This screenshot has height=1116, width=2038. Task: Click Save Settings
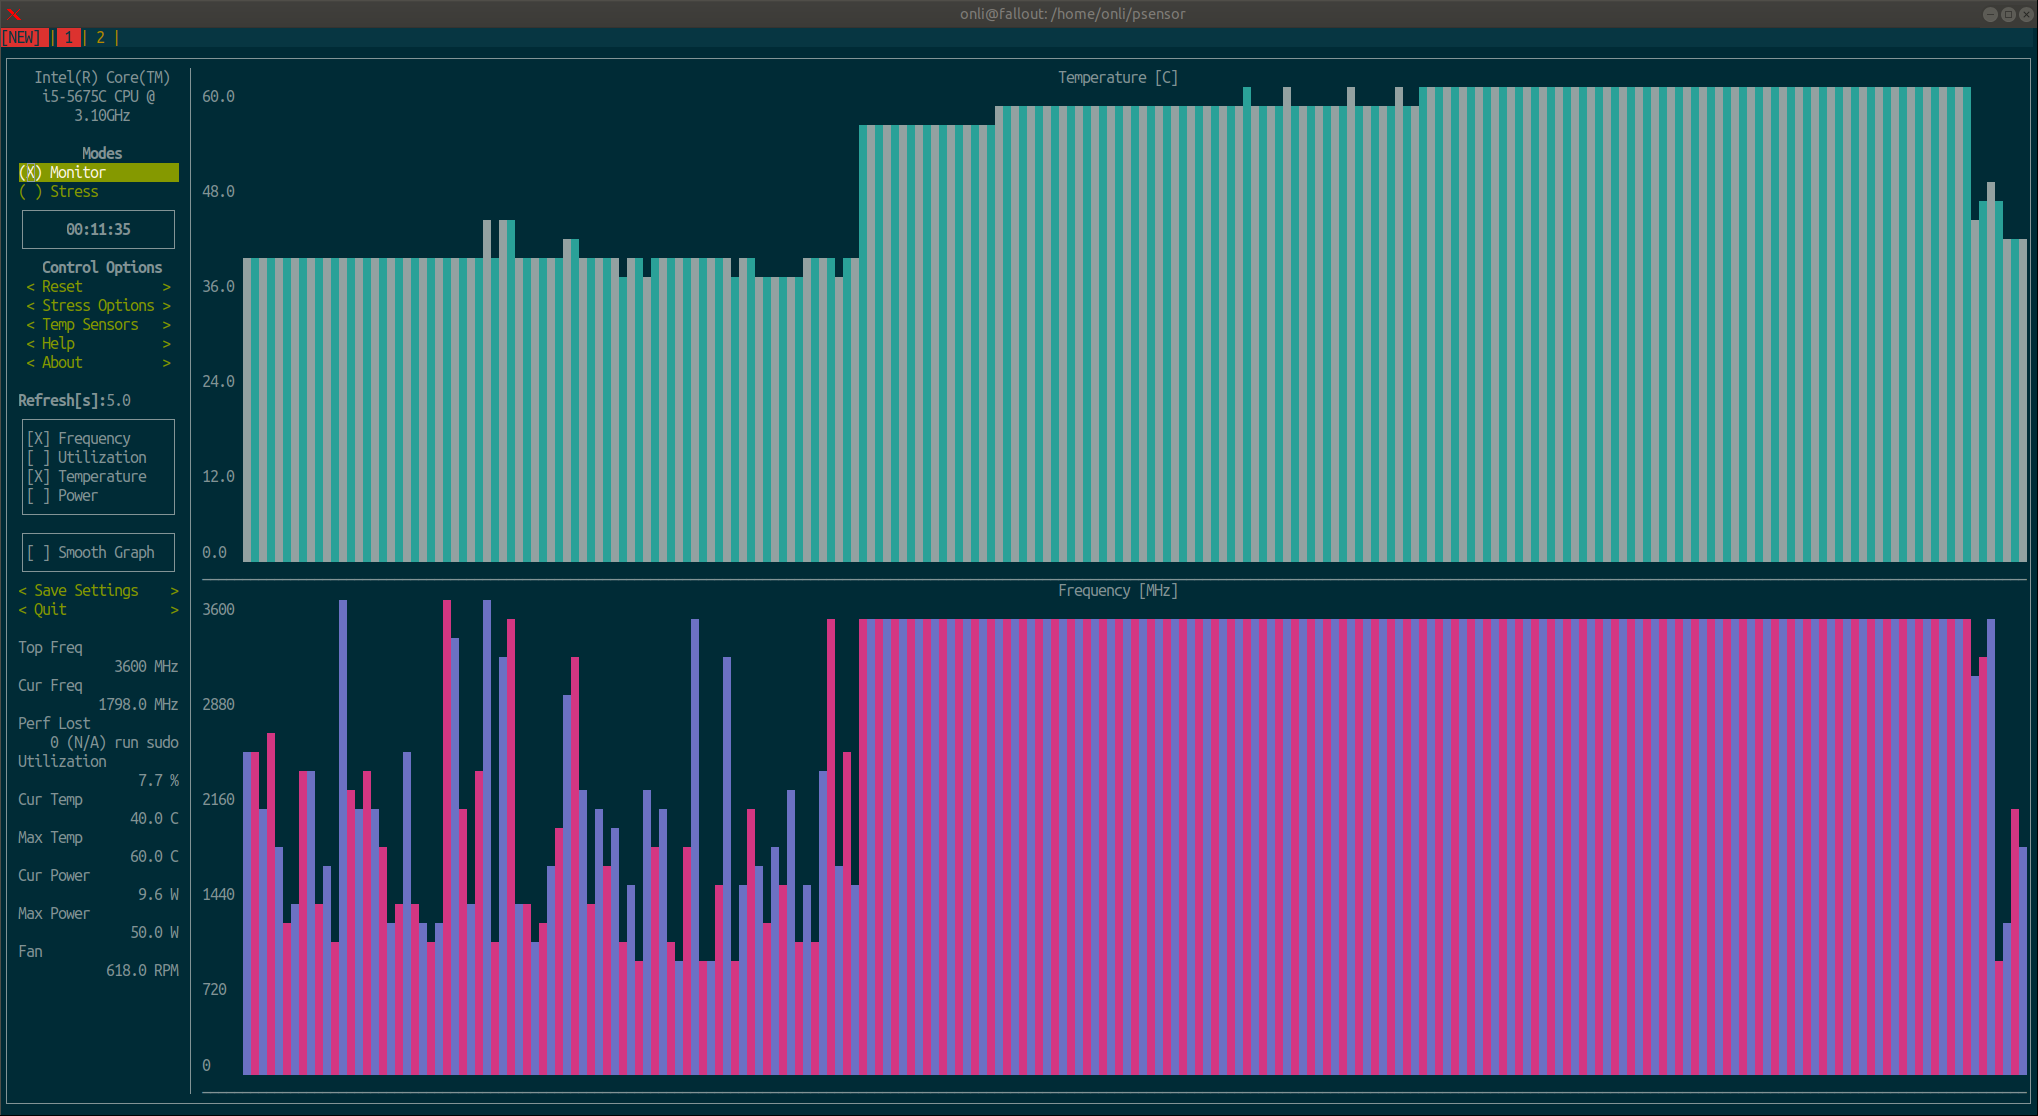pos(98,590)
